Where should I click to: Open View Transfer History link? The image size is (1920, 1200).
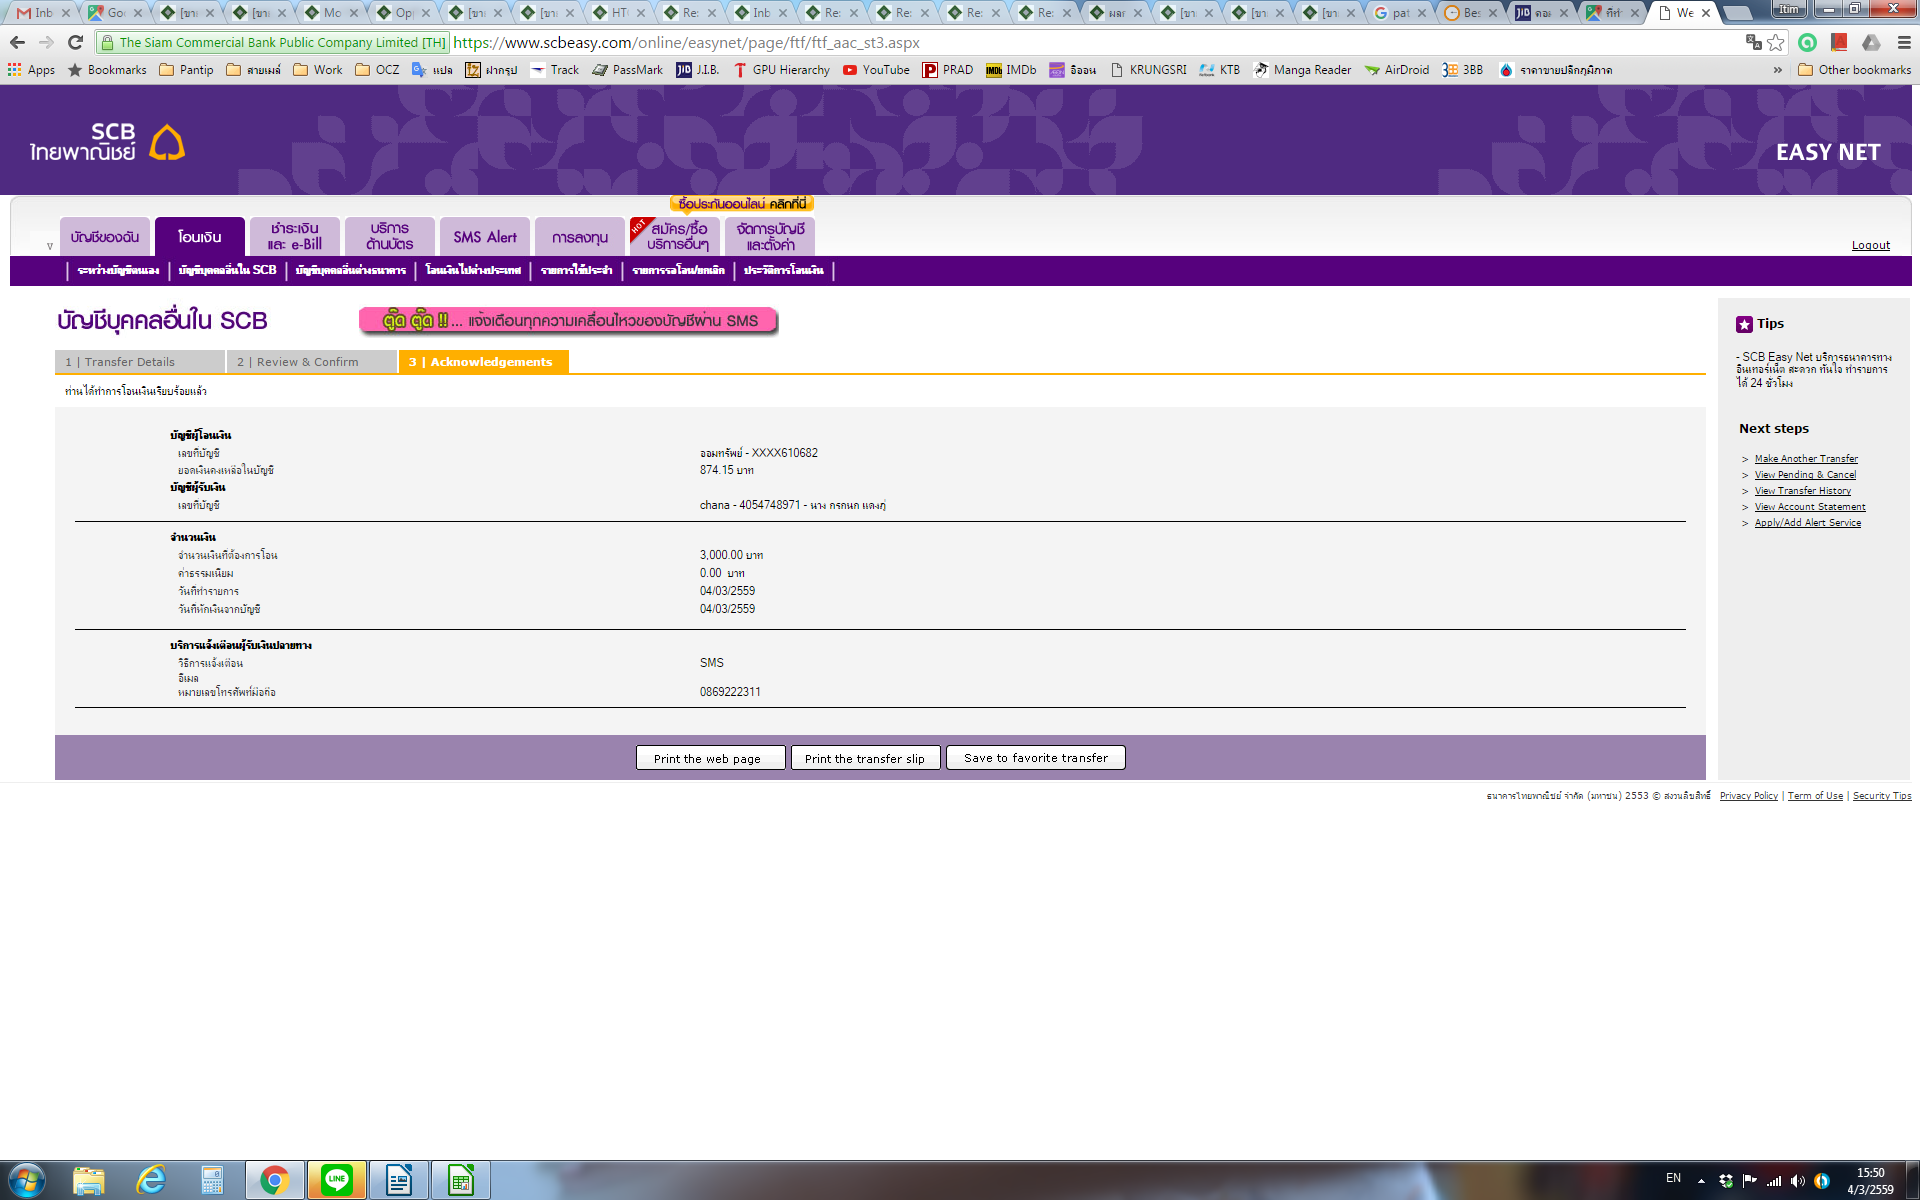1802,491
